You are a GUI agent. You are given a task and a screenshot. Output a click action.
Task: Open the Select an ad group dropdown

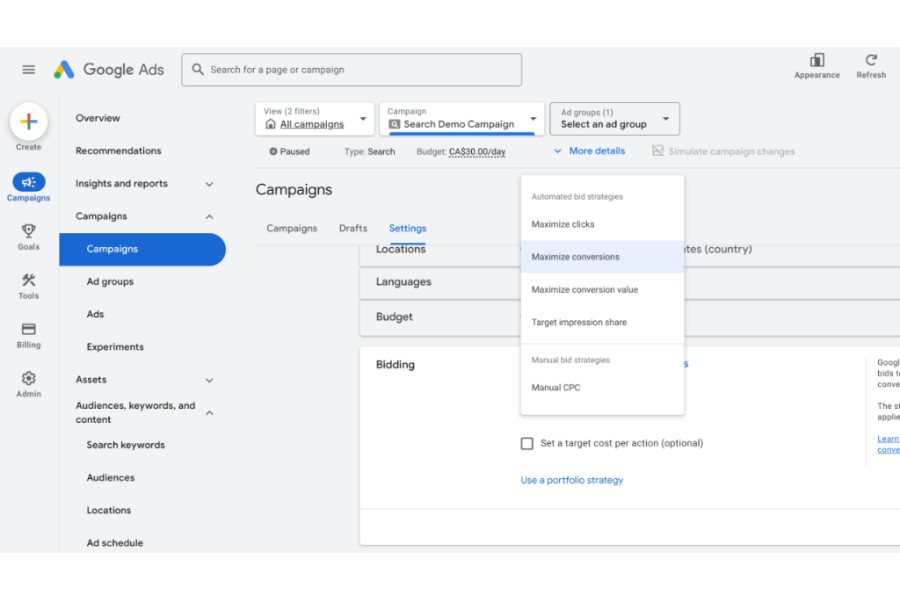[x=615, y=119]
